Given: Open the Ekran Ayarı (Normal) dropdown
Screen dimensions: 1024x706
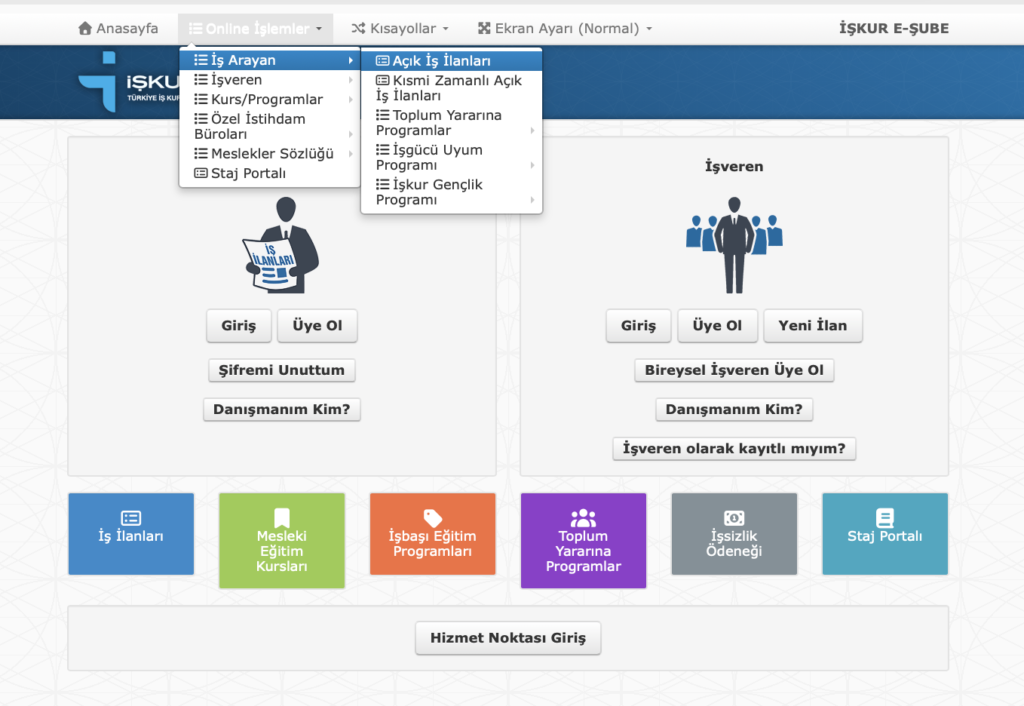Looking at the screenshot, I should point(565,29).
